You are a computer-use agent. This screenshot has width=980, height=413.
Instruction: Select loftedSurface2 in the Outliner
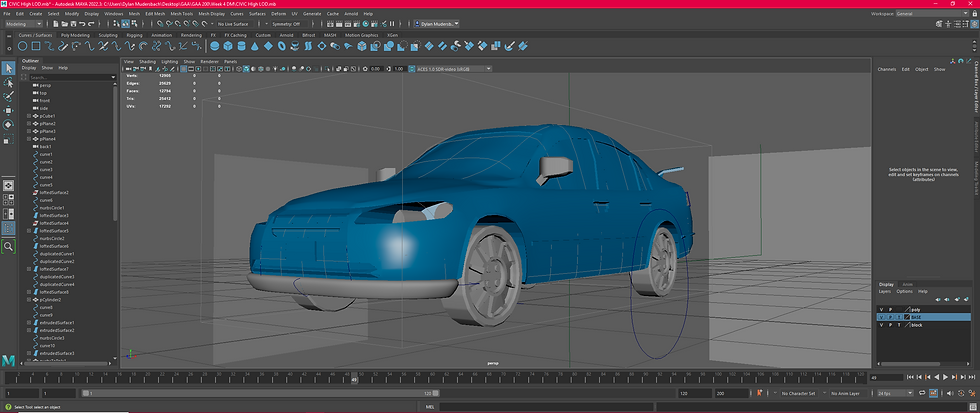pos(53,192)
